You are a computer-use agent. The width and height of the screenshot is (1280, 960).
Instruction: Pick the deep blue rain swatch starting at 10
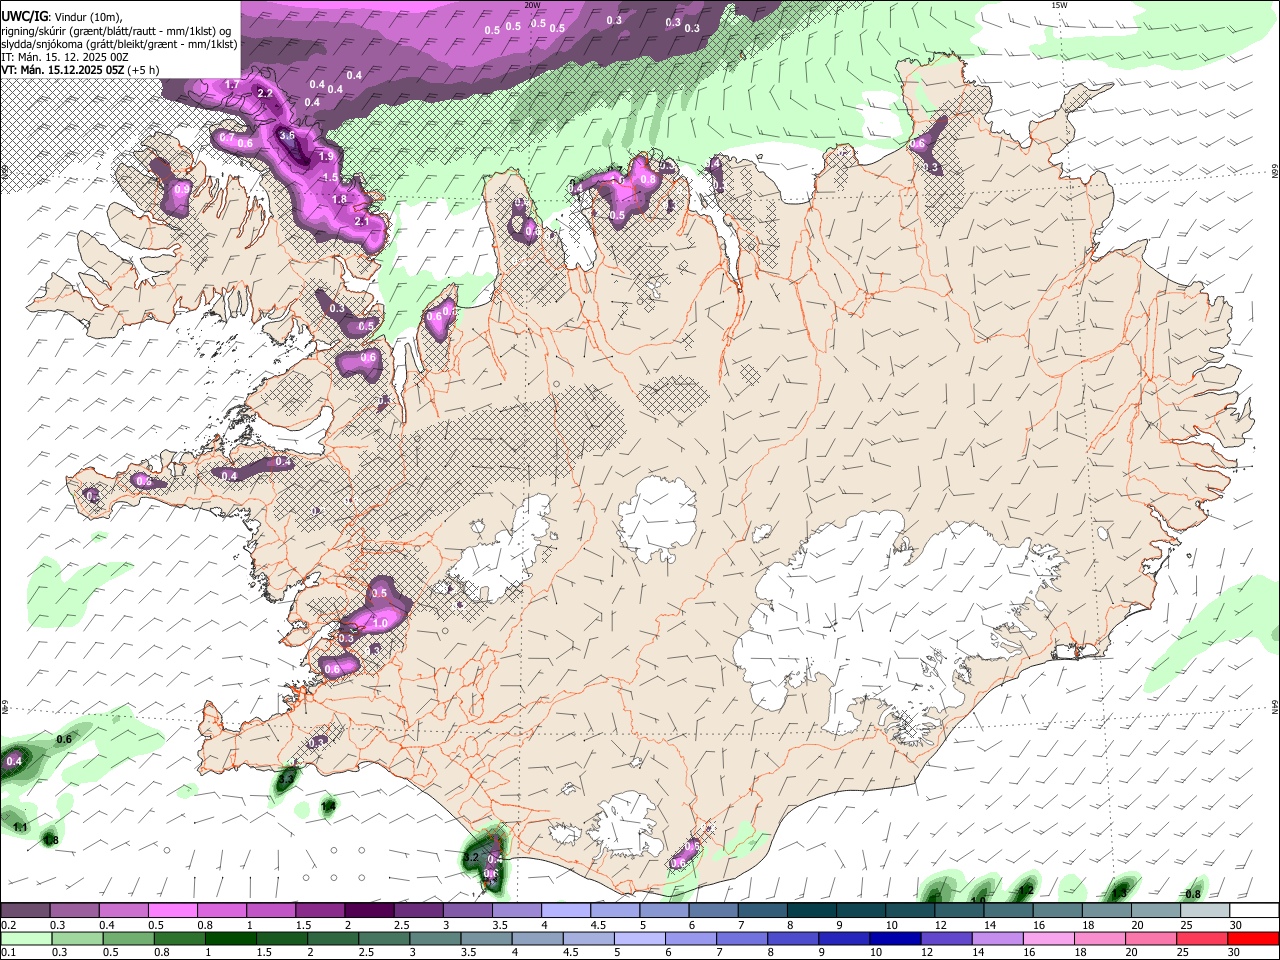894,938
